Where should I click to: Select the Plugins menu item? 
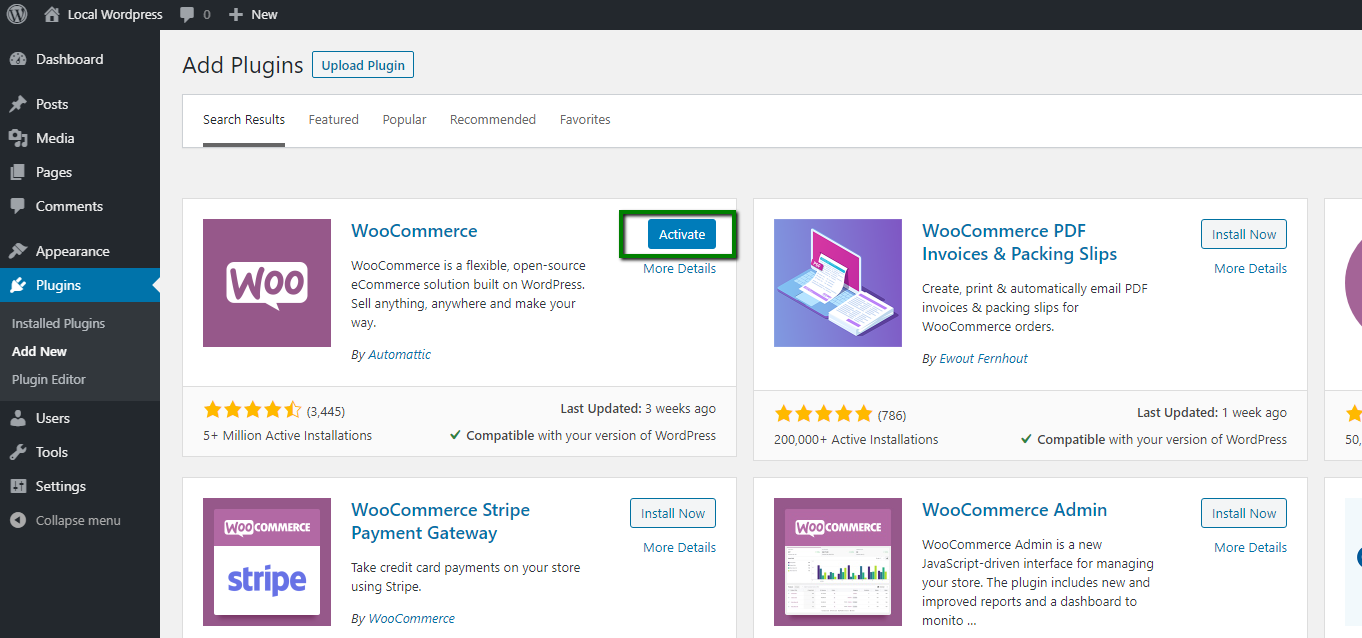[x=80, y=285]
